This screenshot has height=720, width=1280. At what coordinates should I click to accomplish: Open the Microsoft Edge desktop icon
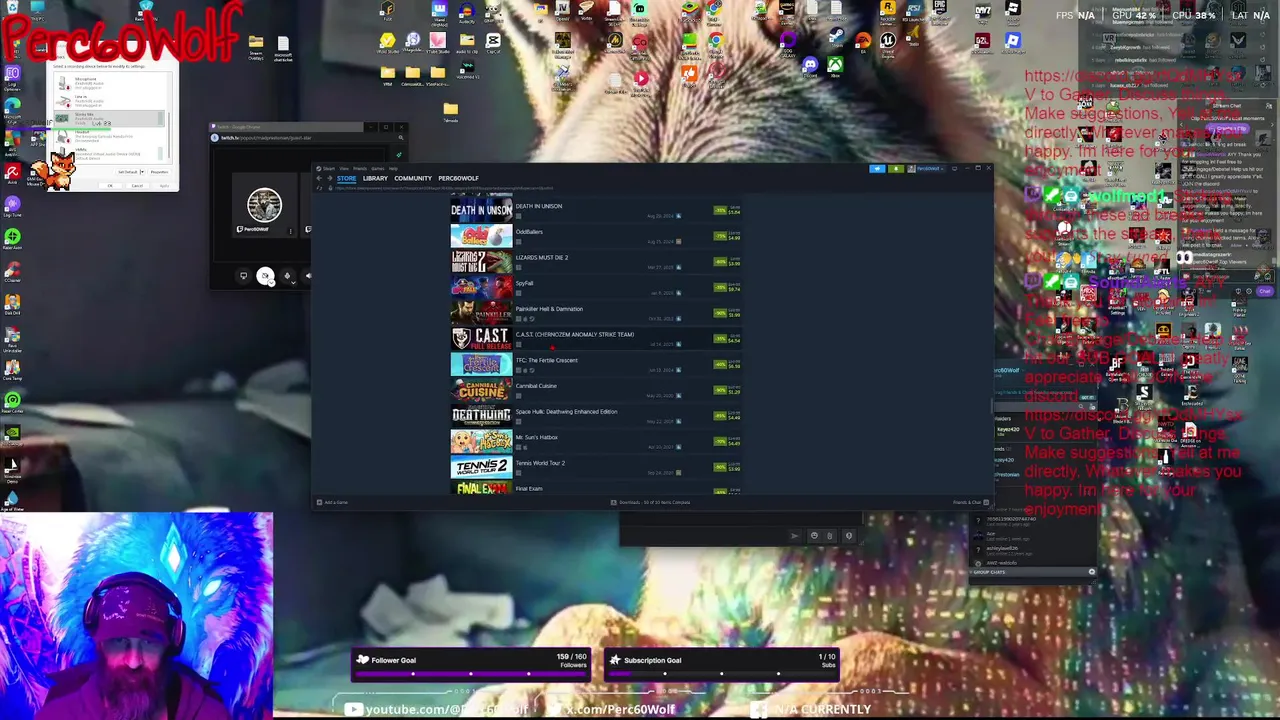coord(13,107)
